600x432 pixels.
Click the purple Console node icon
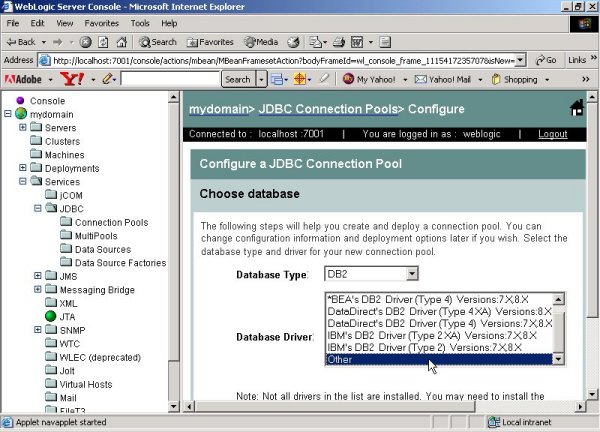pos(20,101)
